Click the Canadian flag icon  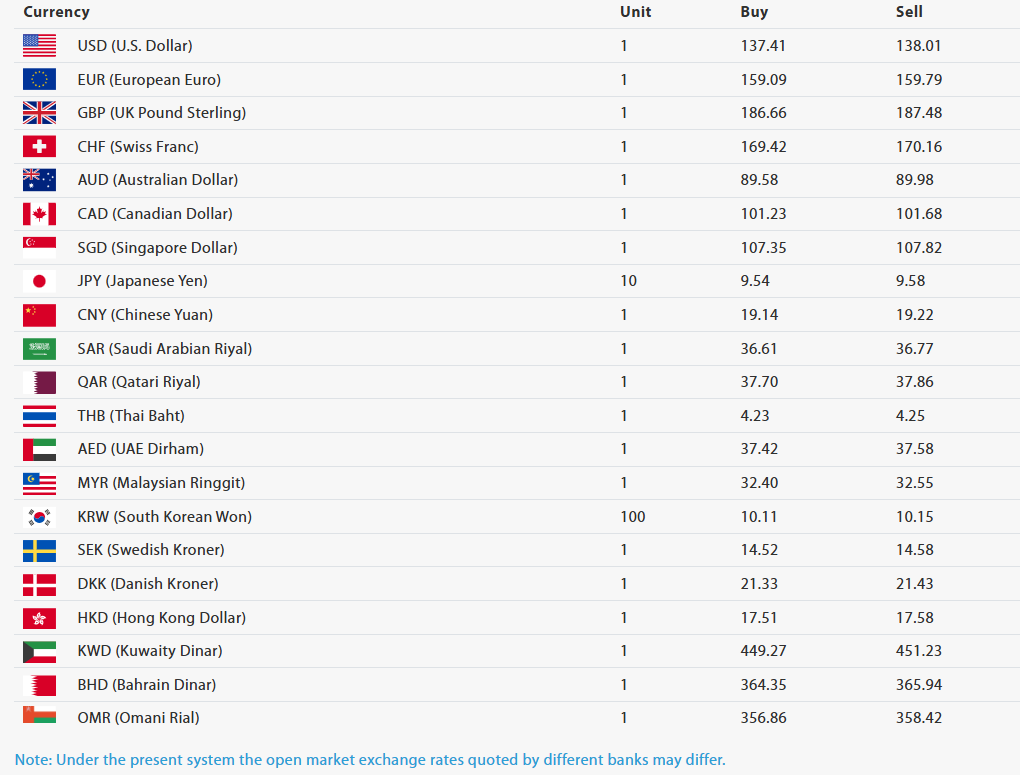pos(39,213)
